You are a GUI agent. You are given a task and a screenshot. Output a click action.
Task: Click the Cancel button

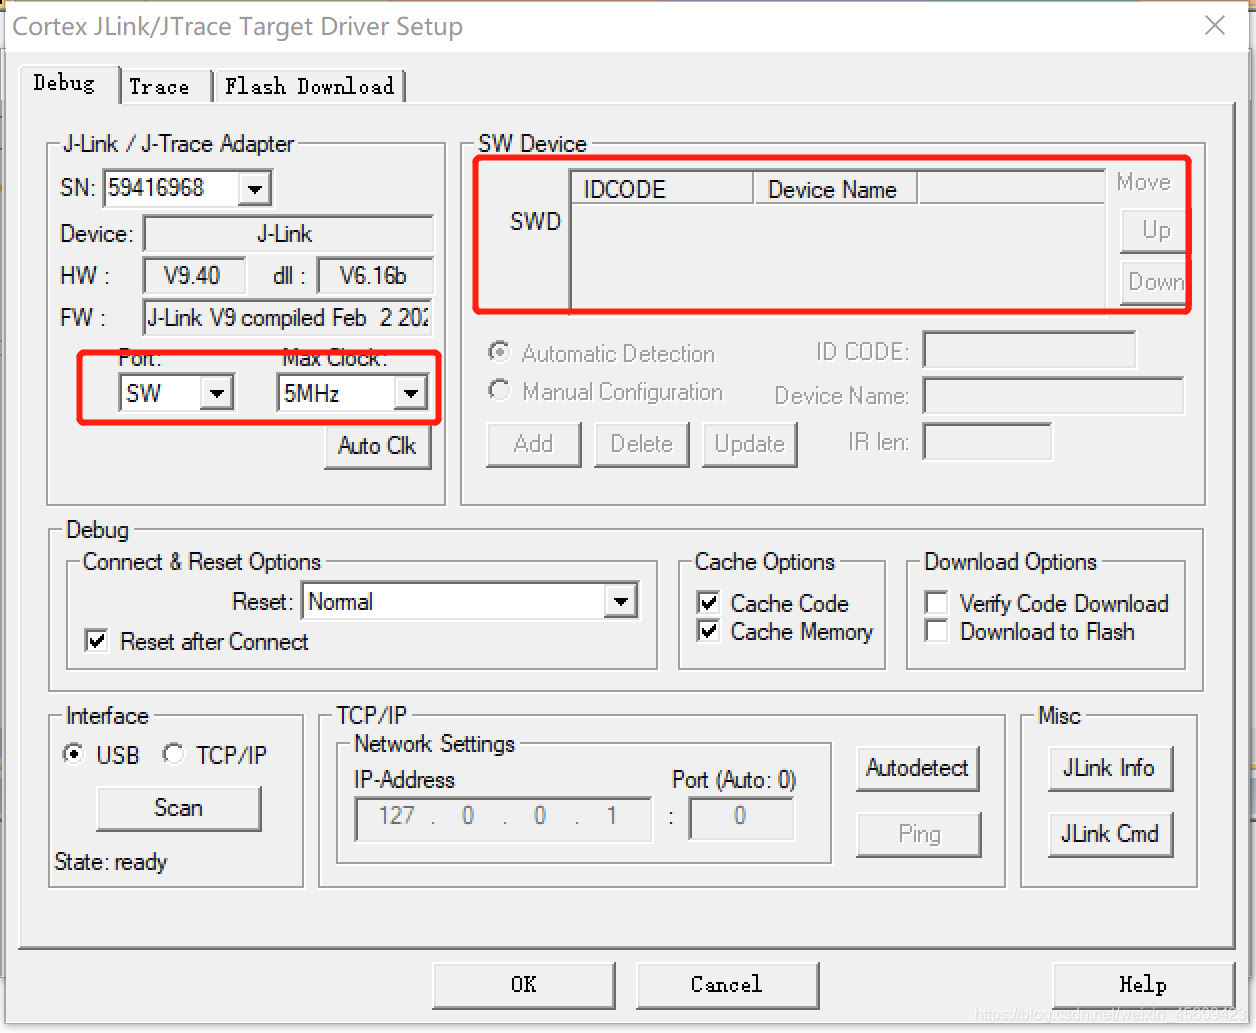[x=727, y=985]
